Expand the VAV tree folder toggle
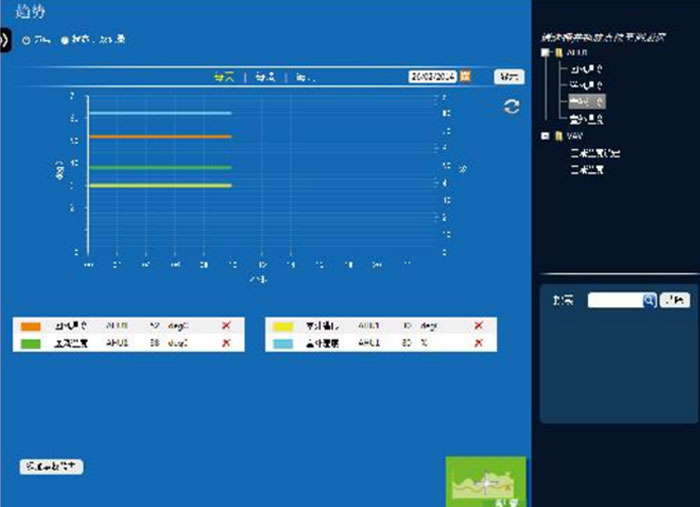Viewport: 700px width, 507px height. (x=545, y=136)
